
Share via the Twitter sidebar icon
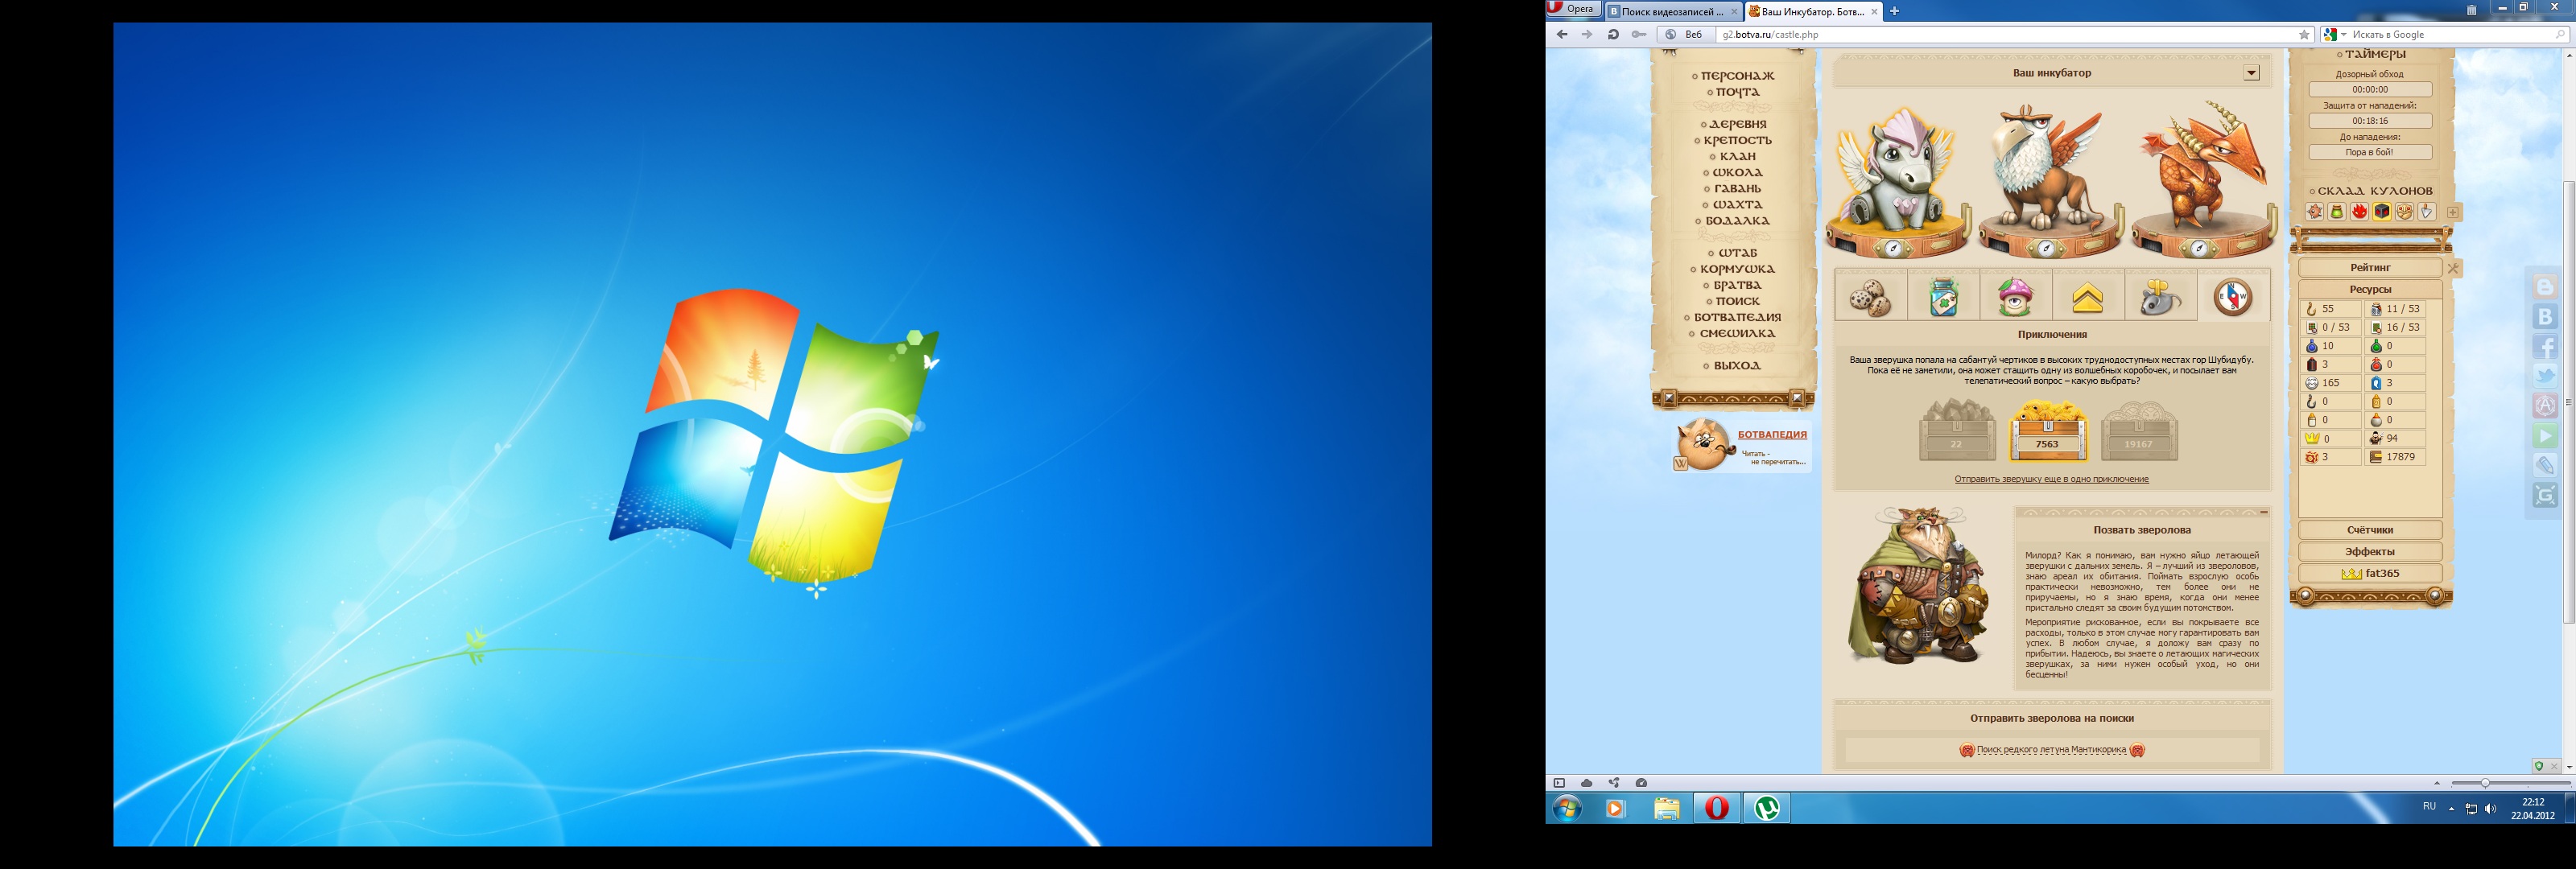(x=2545, y=376)
